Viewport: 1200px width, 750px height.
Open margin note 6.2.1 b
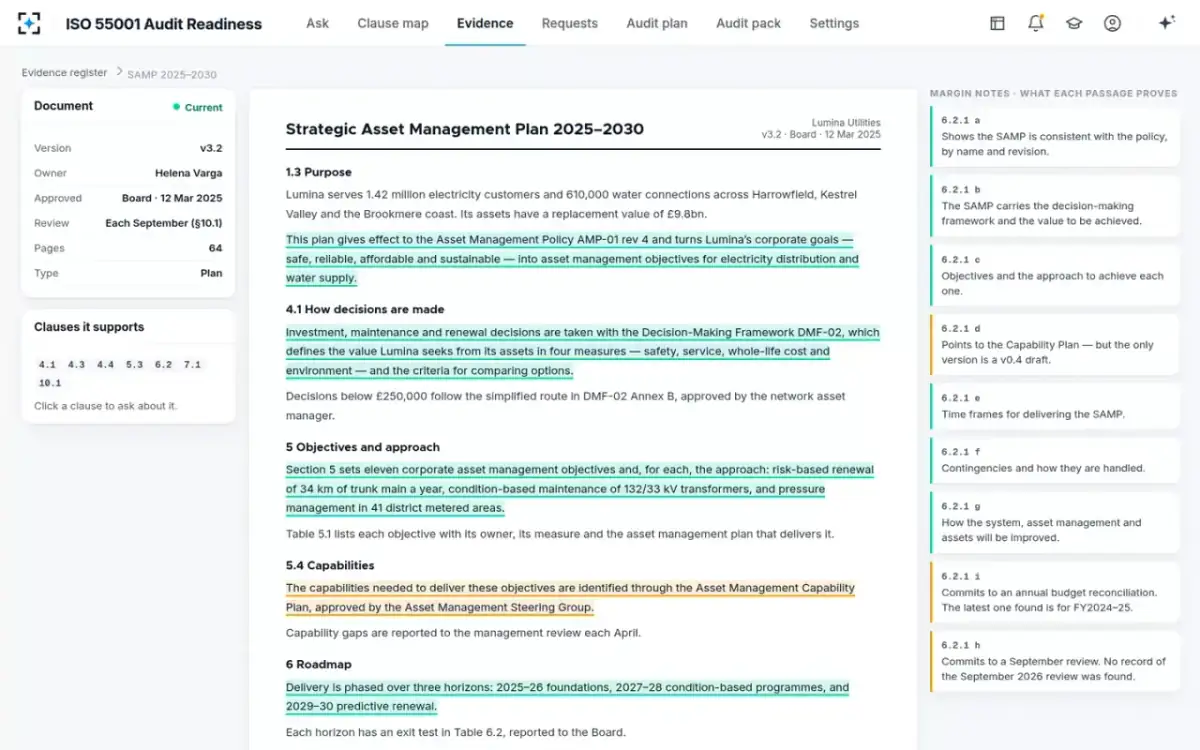click(1055, 206)
